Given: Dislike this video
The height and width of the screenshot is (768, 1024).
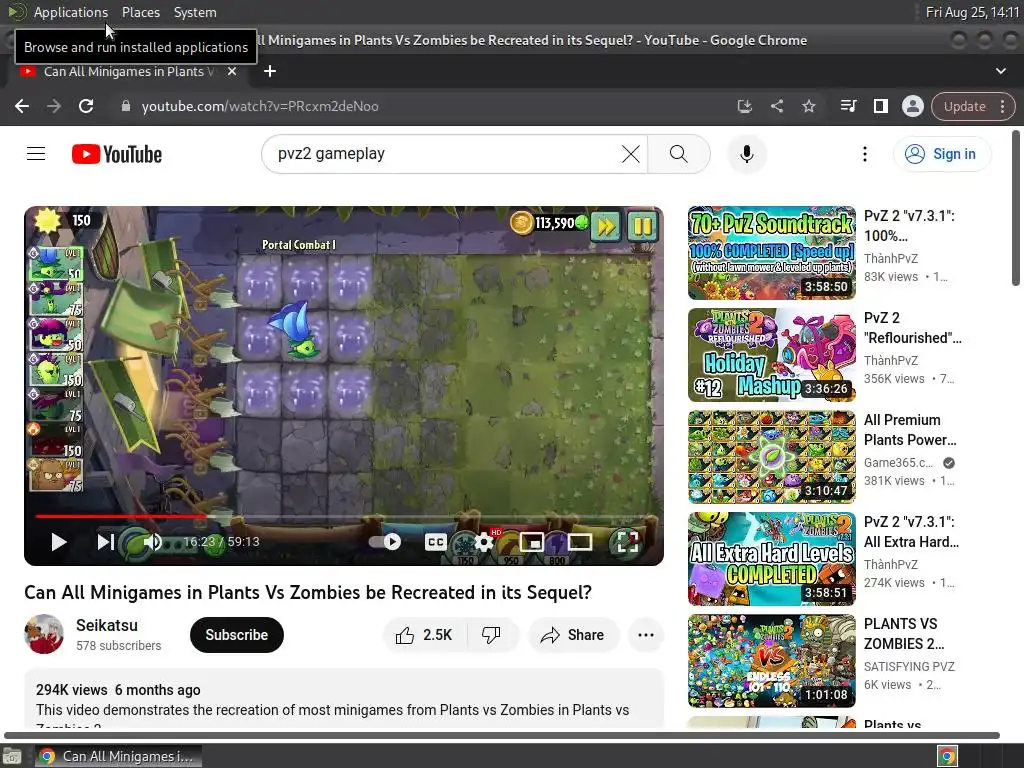Looking at the screenshot, I should click(492, 635).
